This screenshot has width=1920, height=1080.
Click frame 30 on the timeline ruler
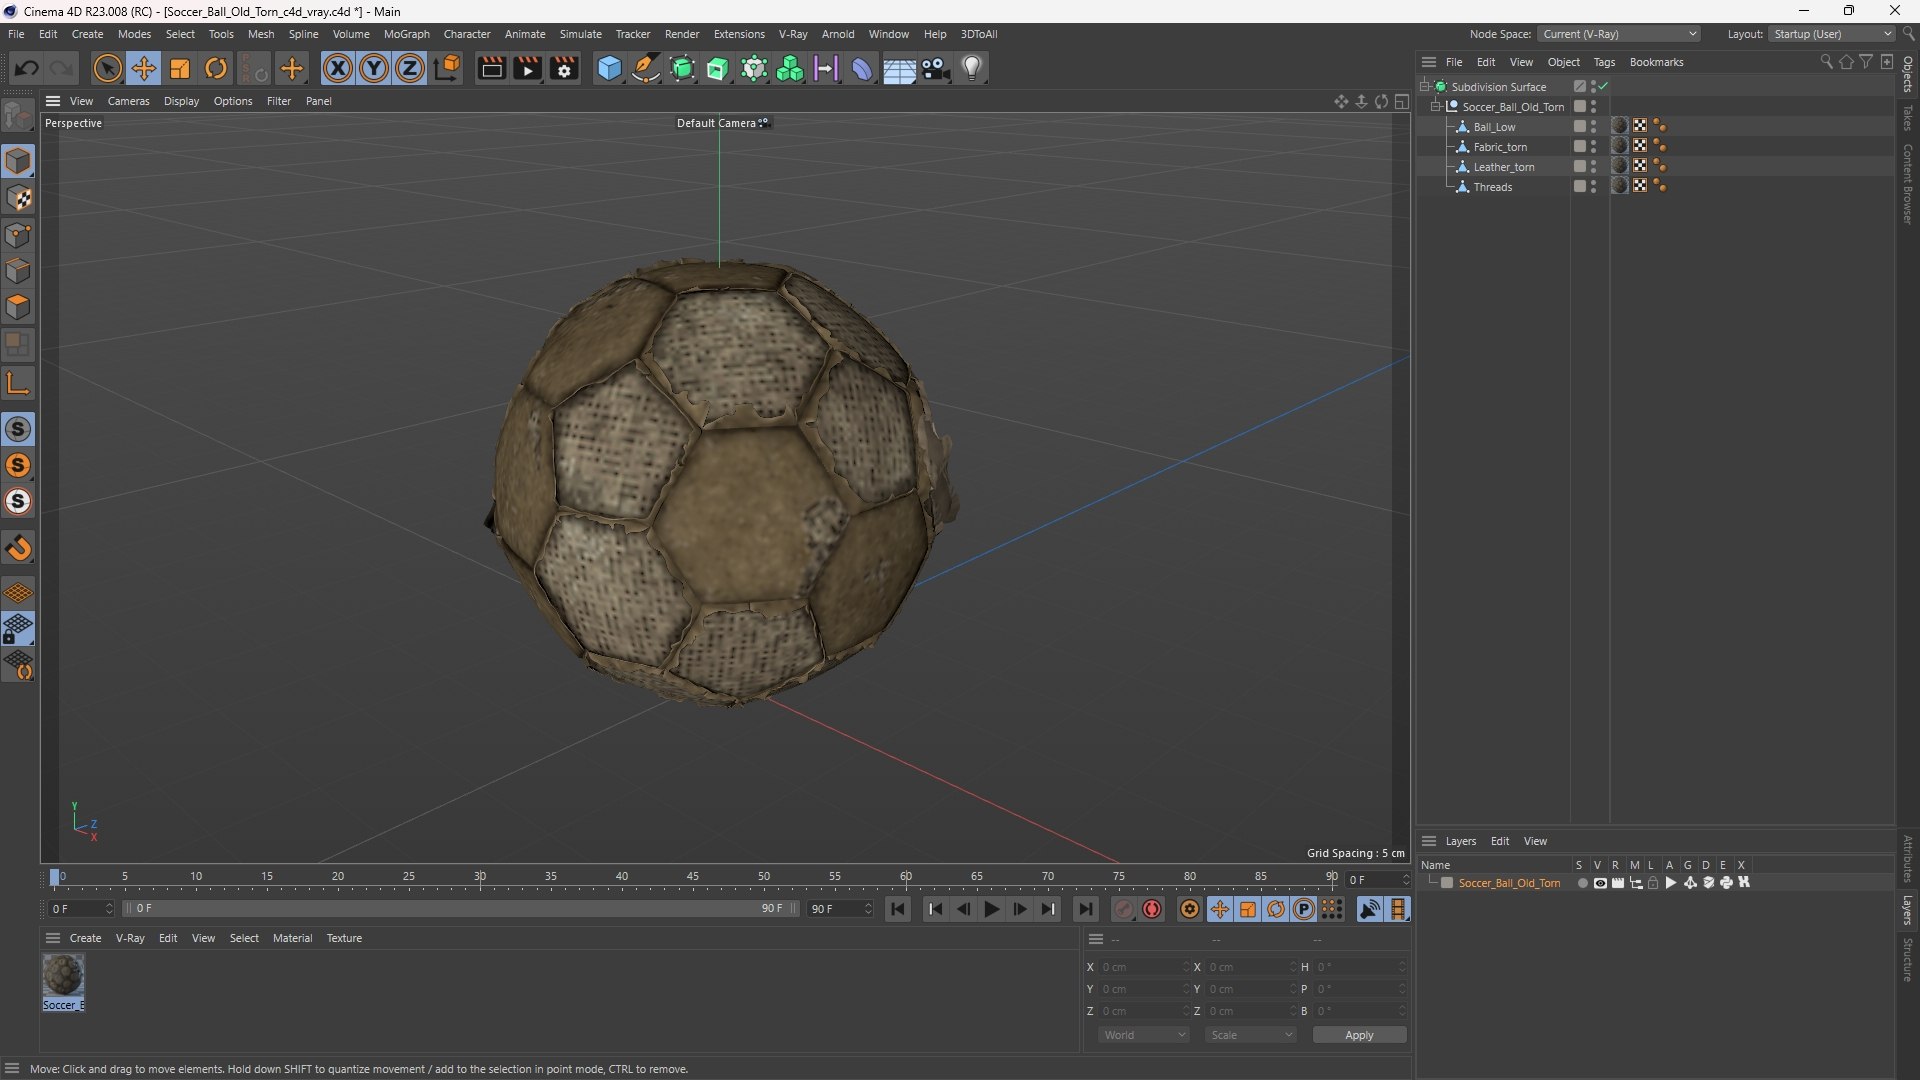[480, 876]
